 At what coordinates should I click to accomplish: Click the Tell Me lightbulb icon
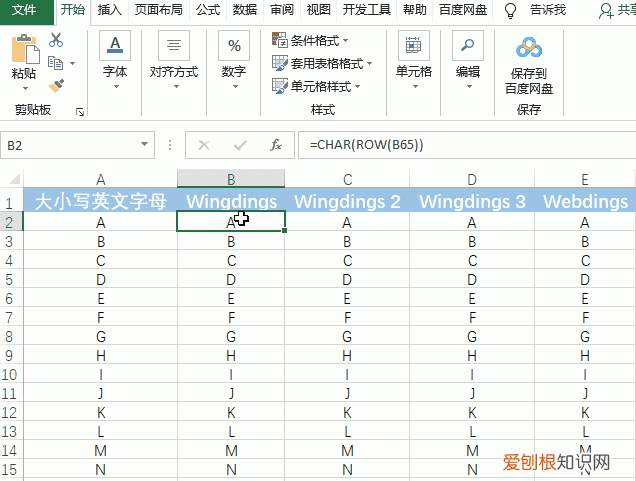510,11
